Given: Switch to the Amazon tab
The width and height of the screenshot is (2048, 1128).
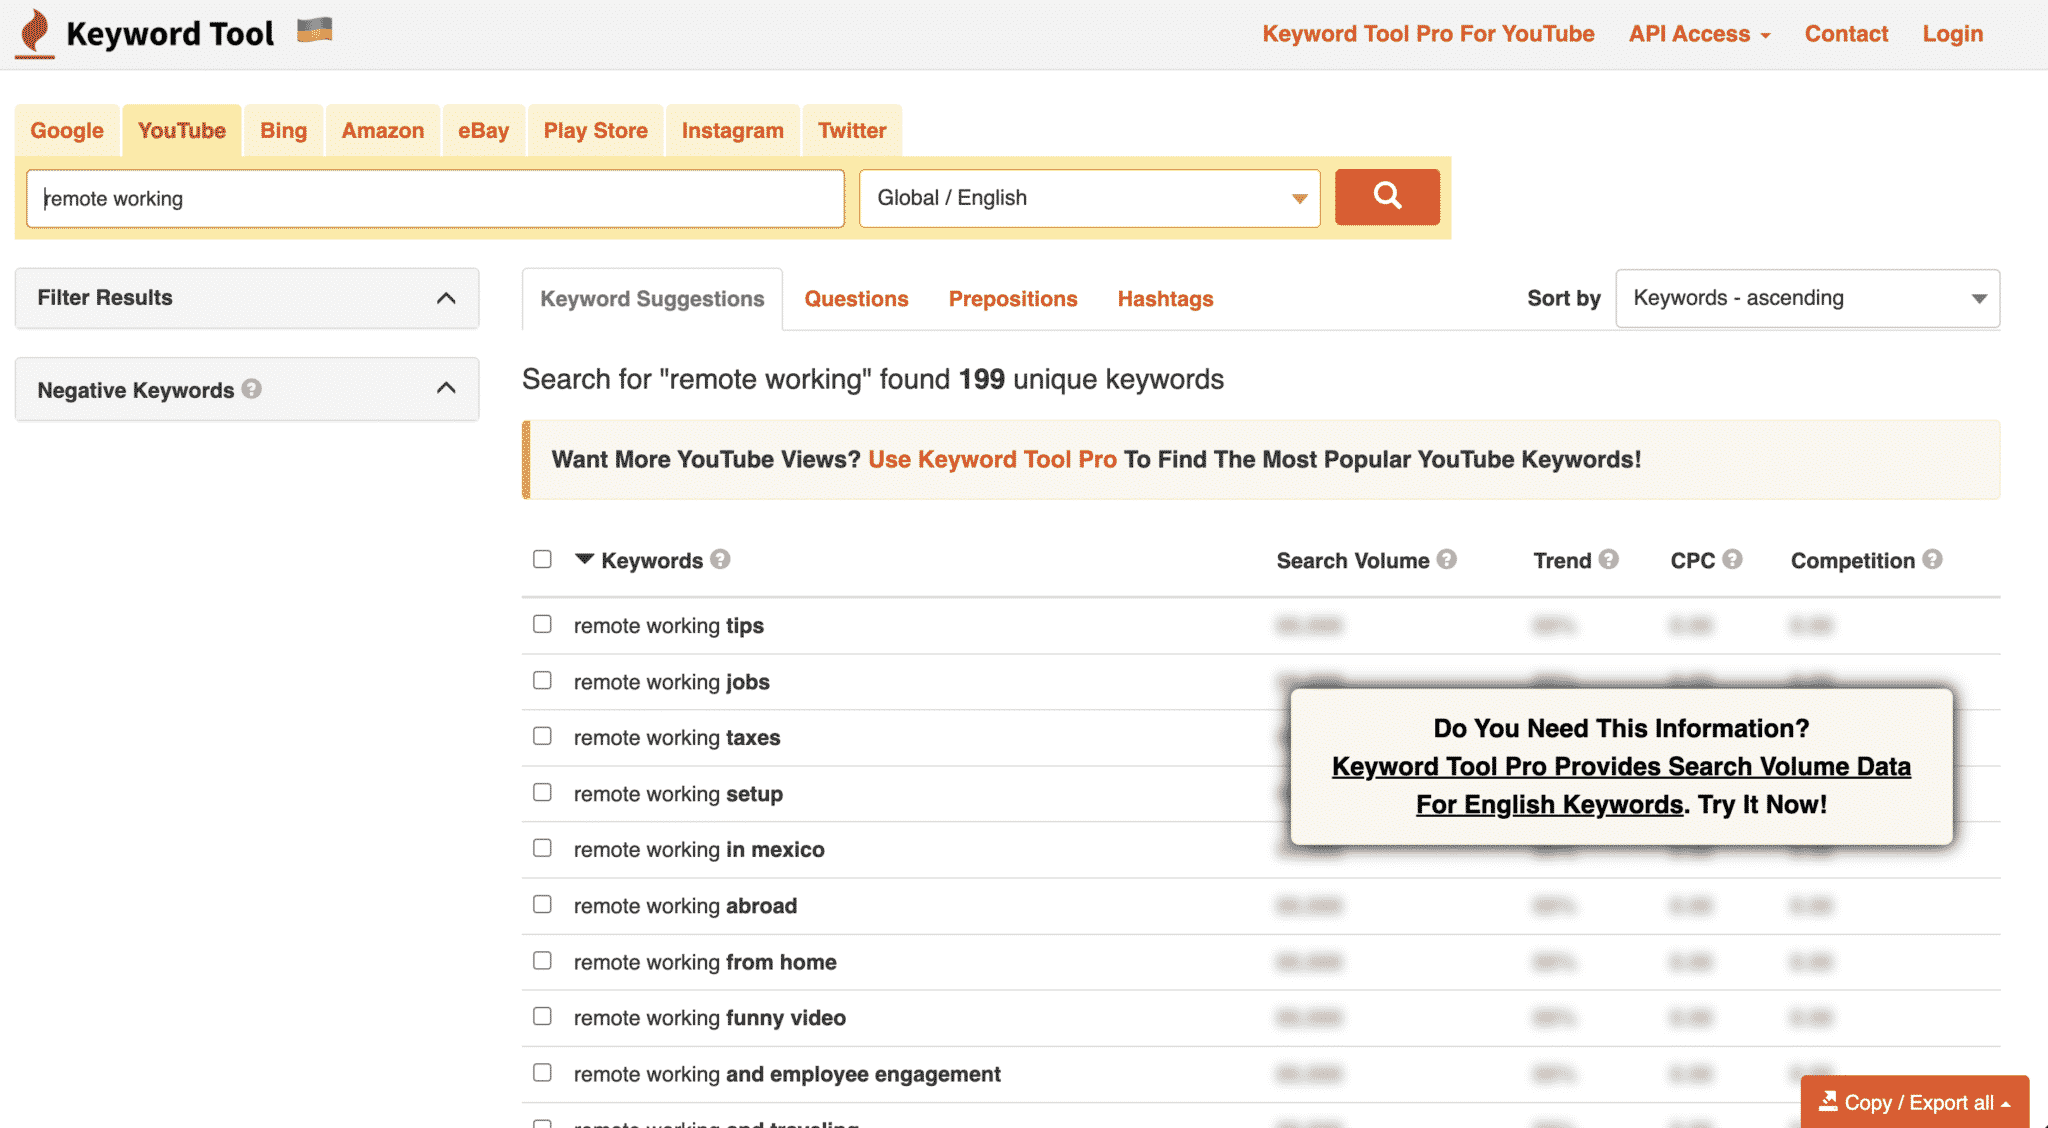Looking at the screenshot, I should click(383, 130).
